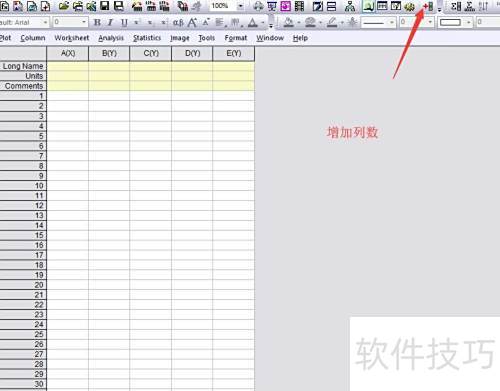Increase font size with the large A icon
500x391 pixels.
tap(192, 22)
